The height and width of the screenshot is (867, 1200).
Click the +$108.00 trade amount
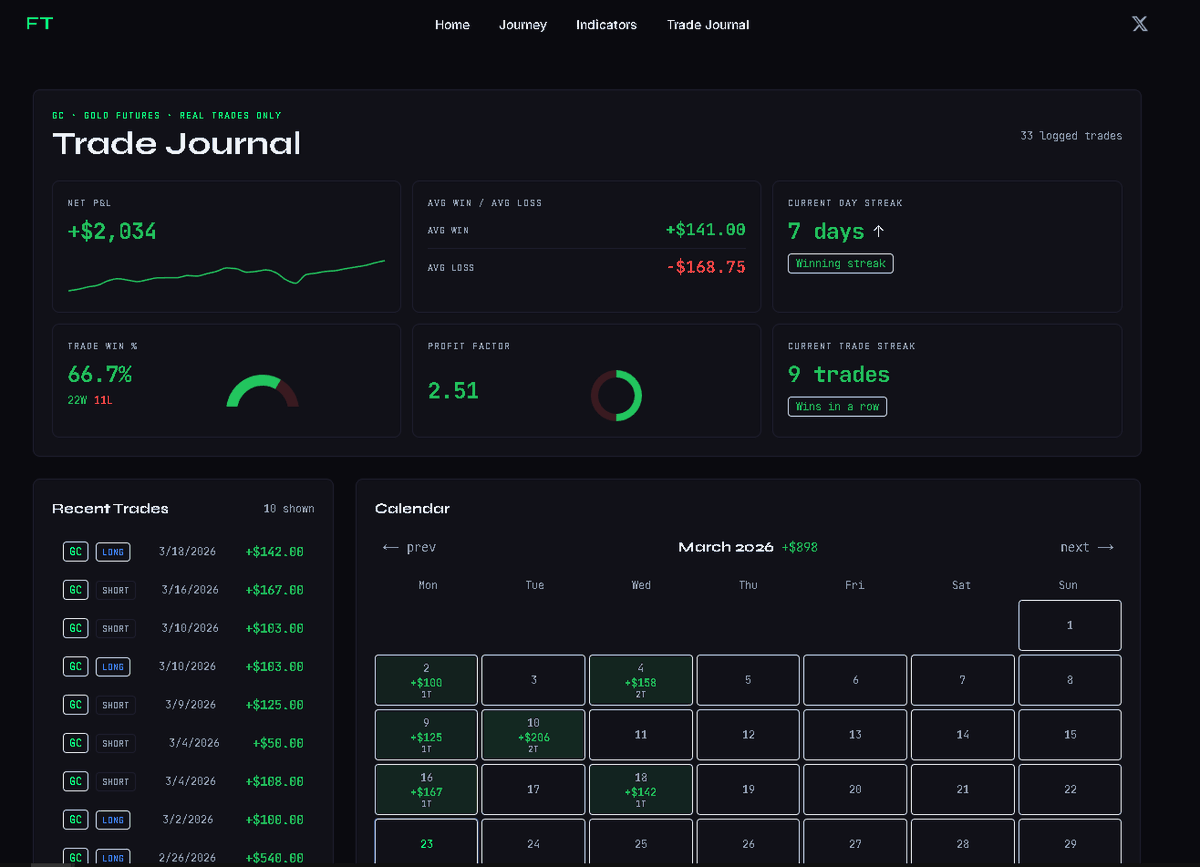click(274, 781)
